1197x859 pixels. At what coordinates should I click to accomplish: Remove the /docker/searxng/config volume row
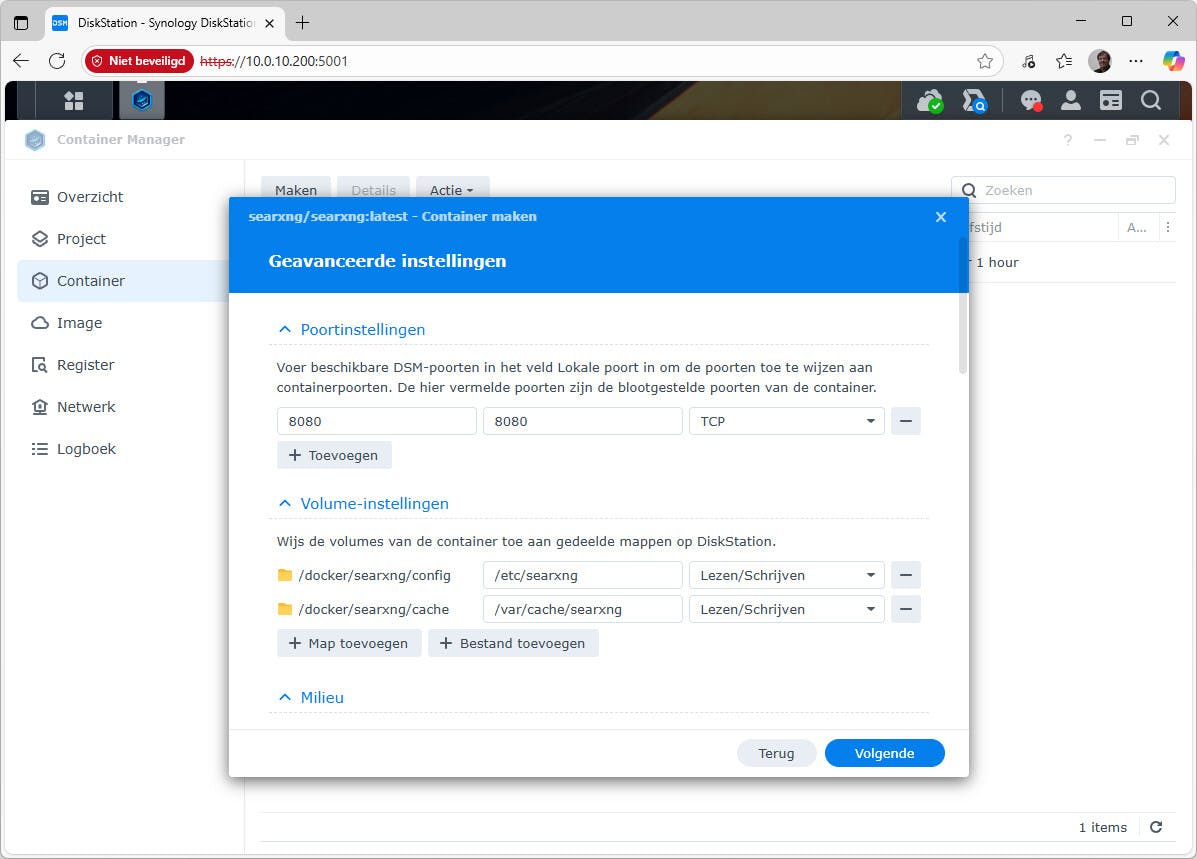coord(905,575)
